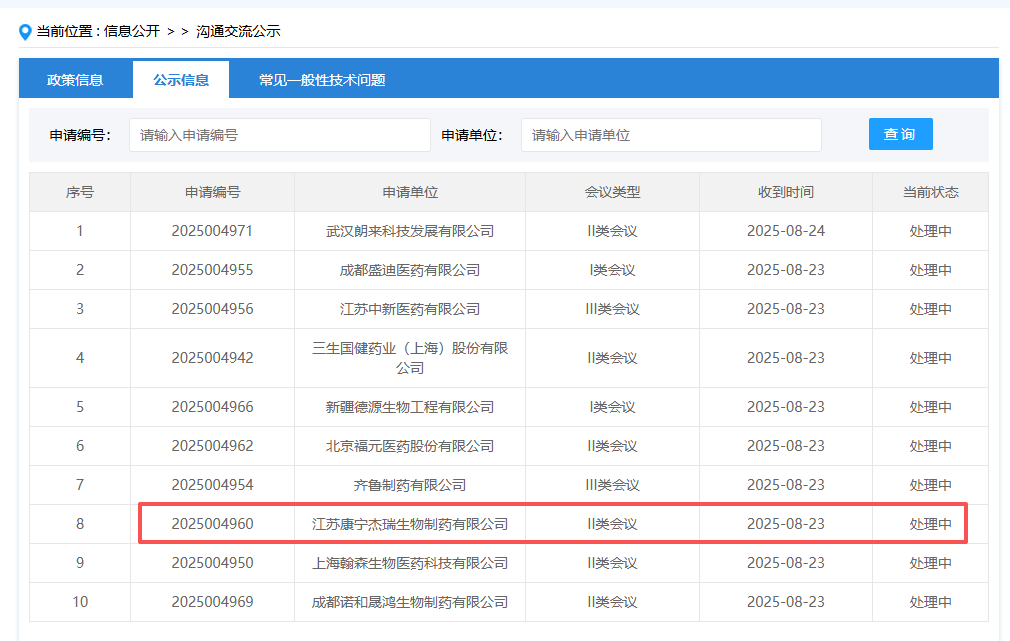Image resolution: width=1010 pixels, height=641 pixels.
Task: Focus the 申请单位 input field
Action: tap(671, 135)
